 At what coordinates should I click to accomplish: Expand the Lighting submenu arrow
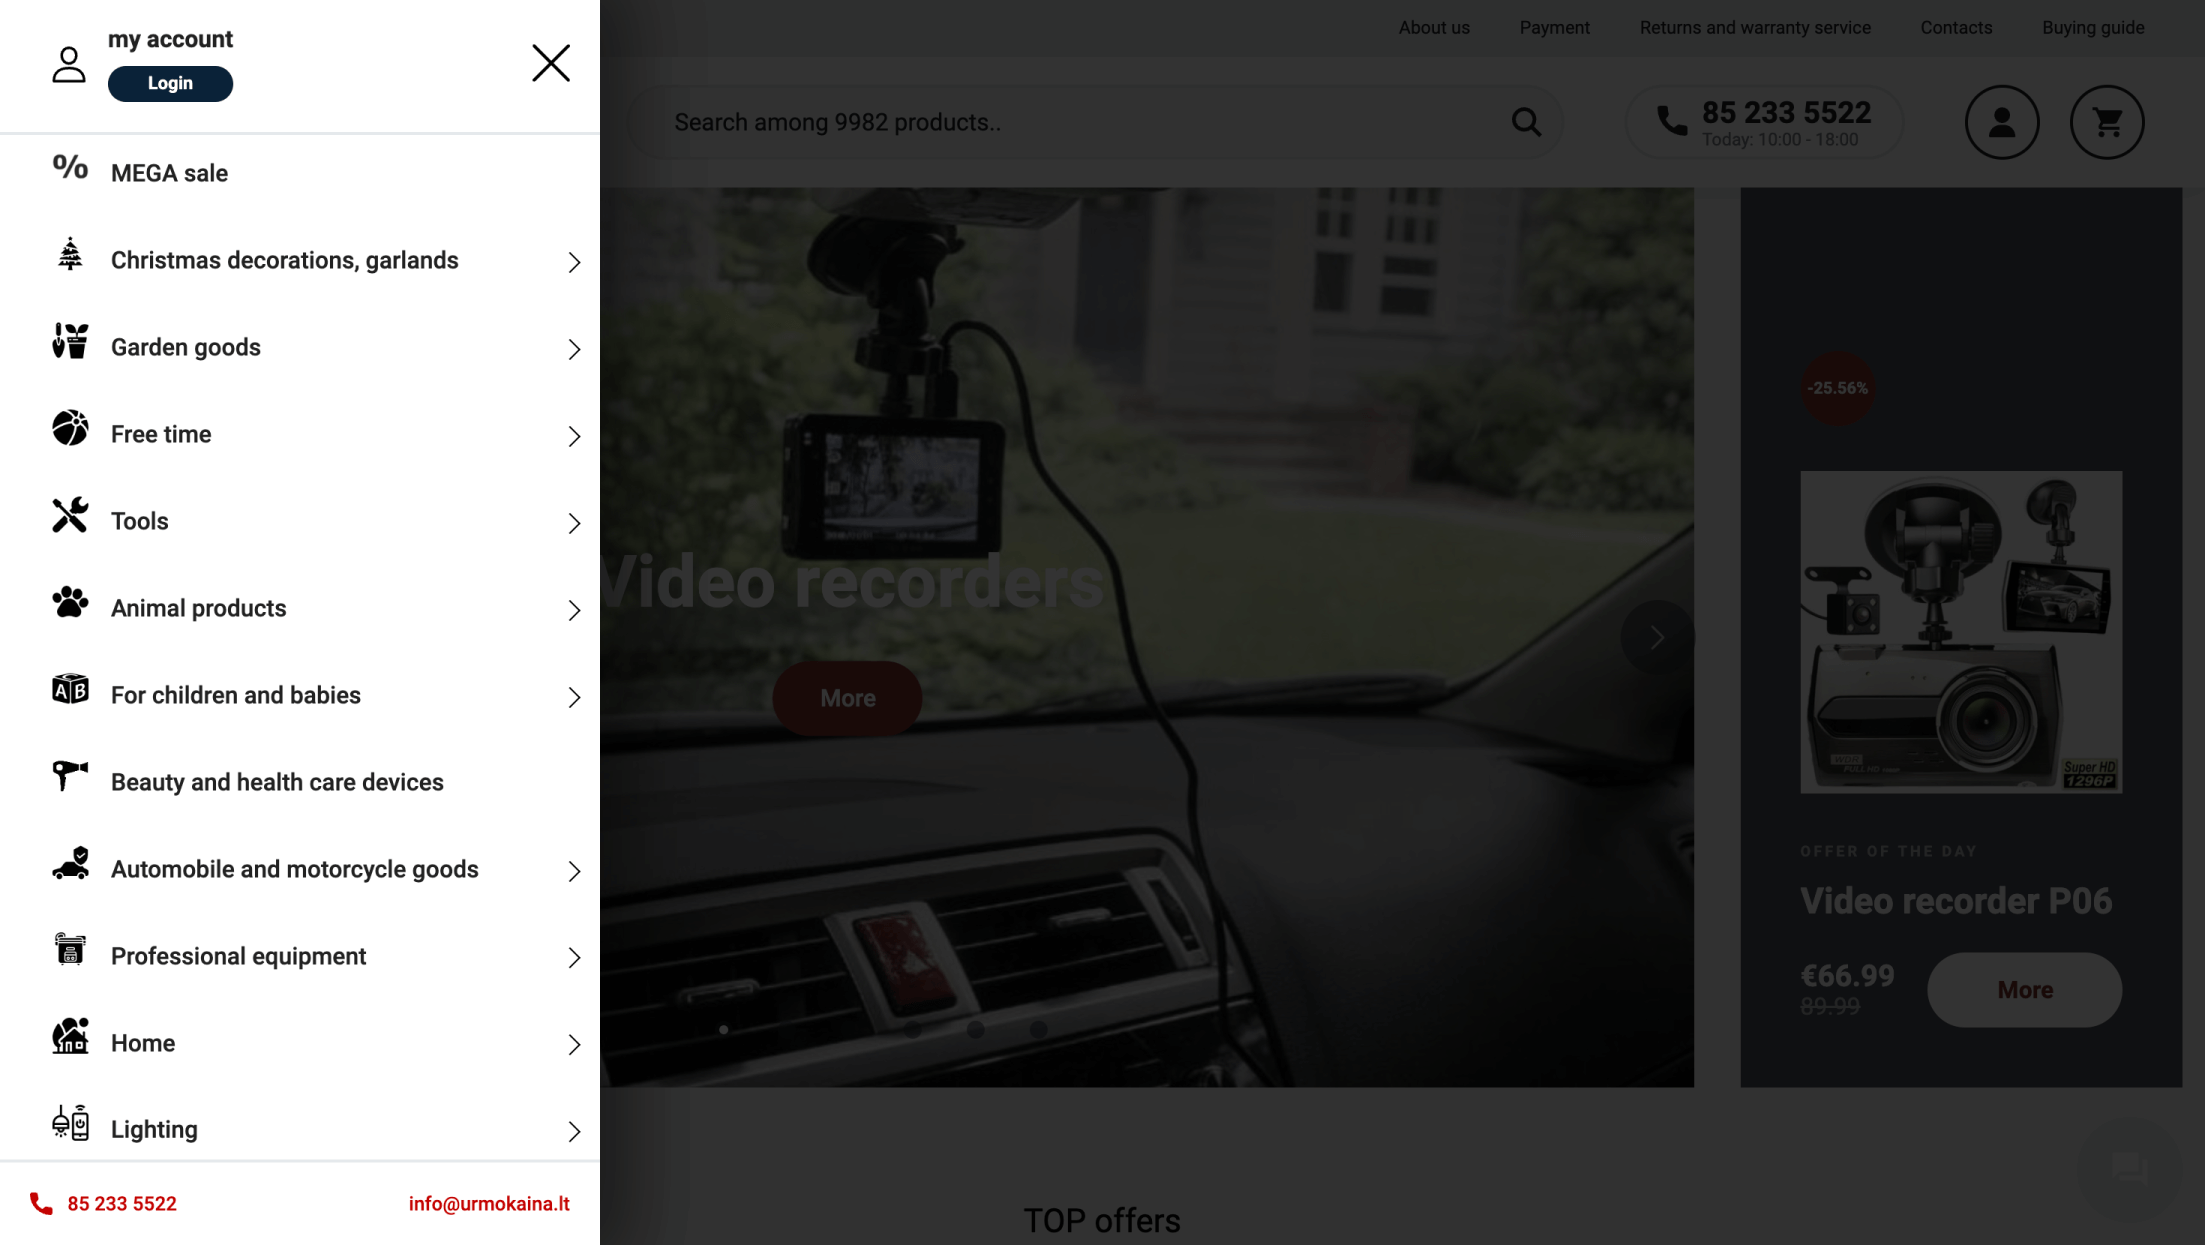[x=574, y=1132]
